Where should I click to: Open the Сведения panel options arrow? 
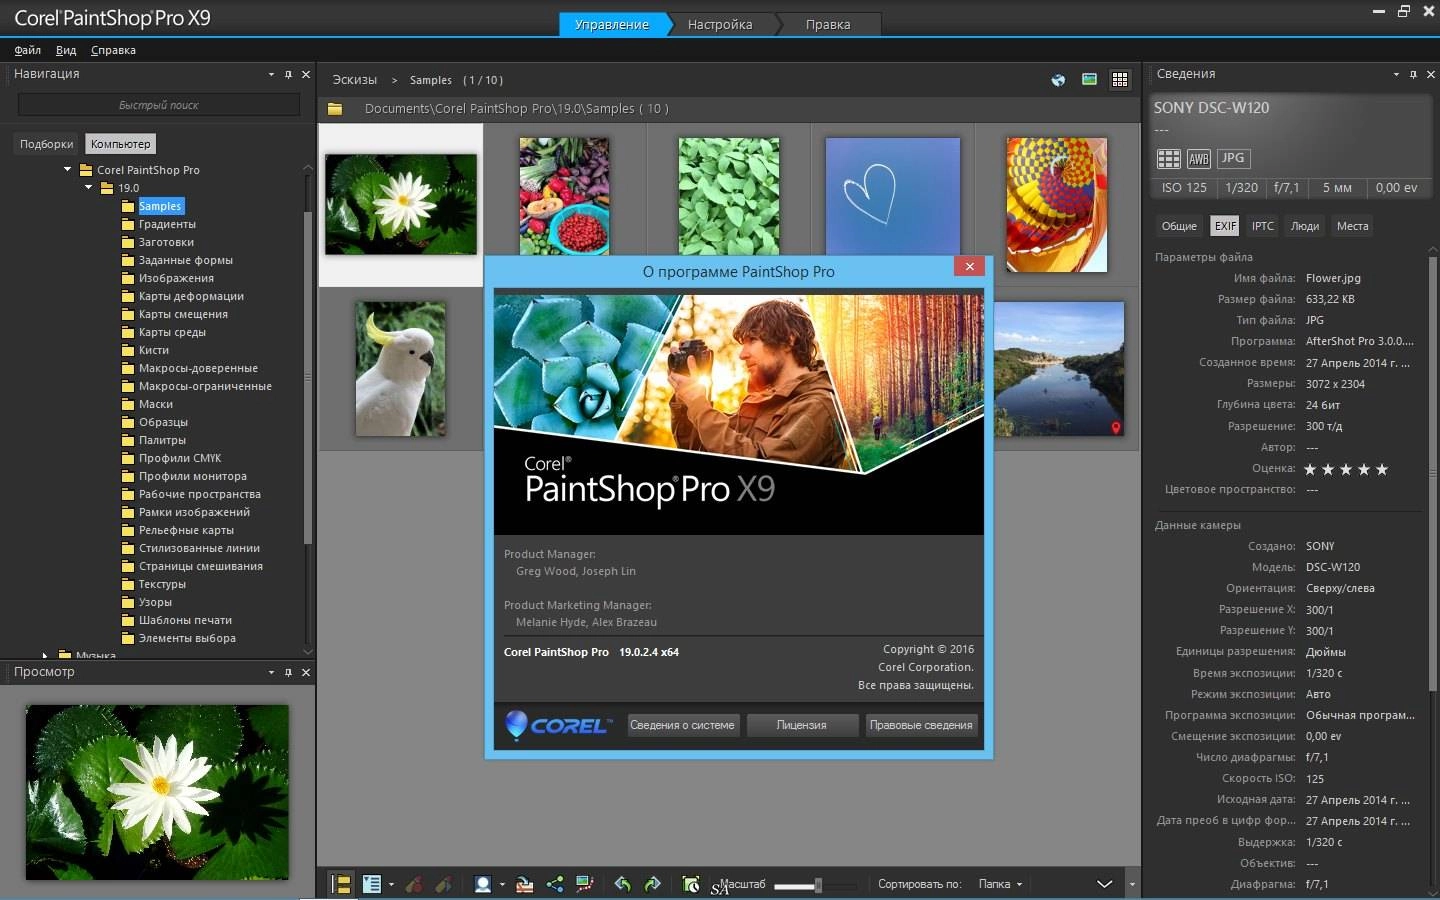pyautogui.click(x=1396, y=74)
